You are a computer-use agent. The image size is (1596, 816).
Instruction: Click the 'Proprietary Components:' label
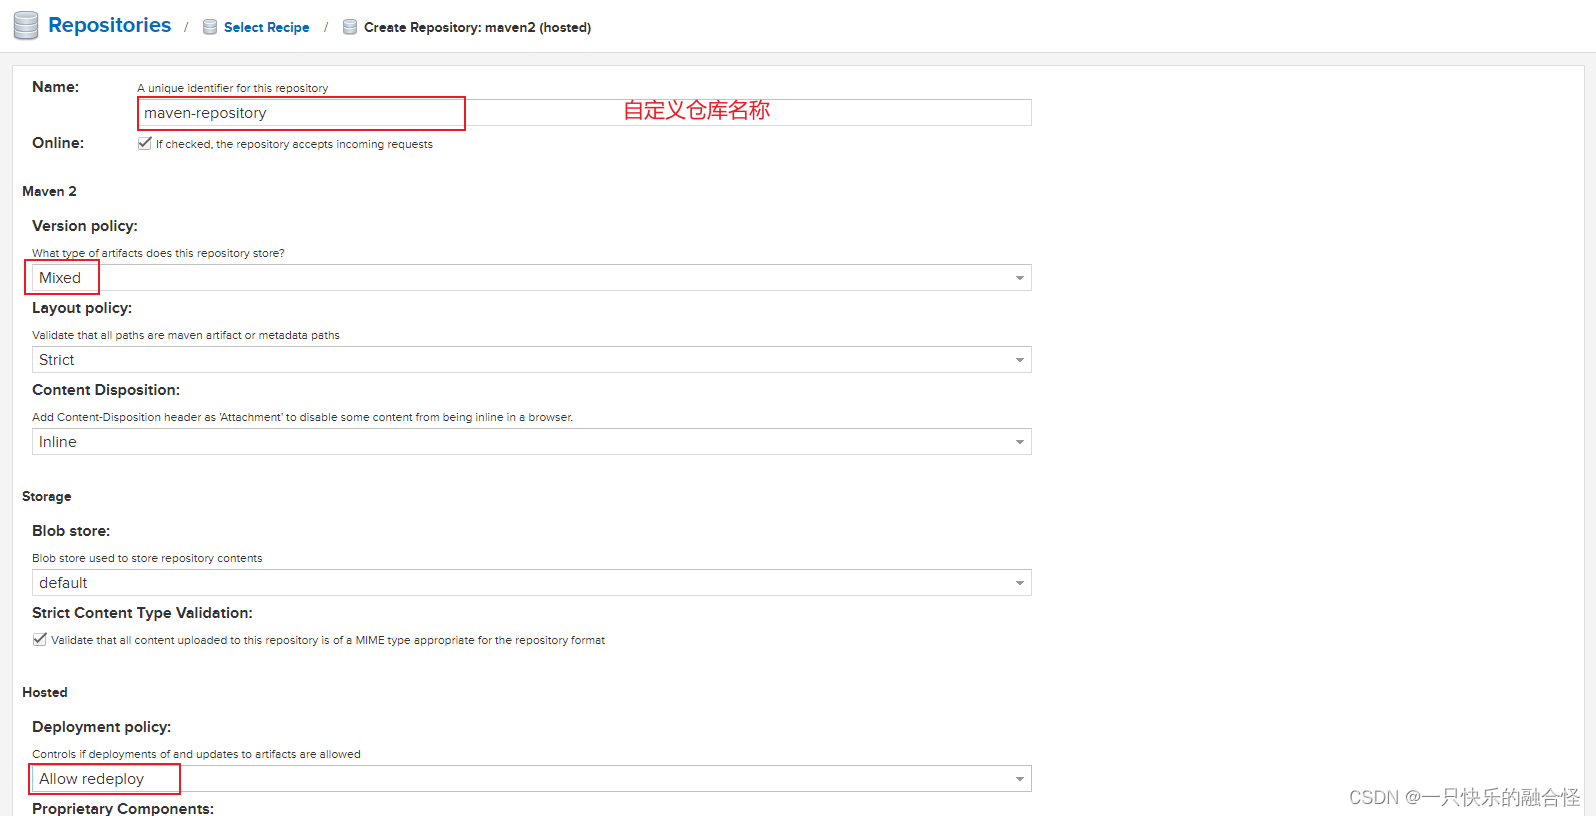click(123, 808)
